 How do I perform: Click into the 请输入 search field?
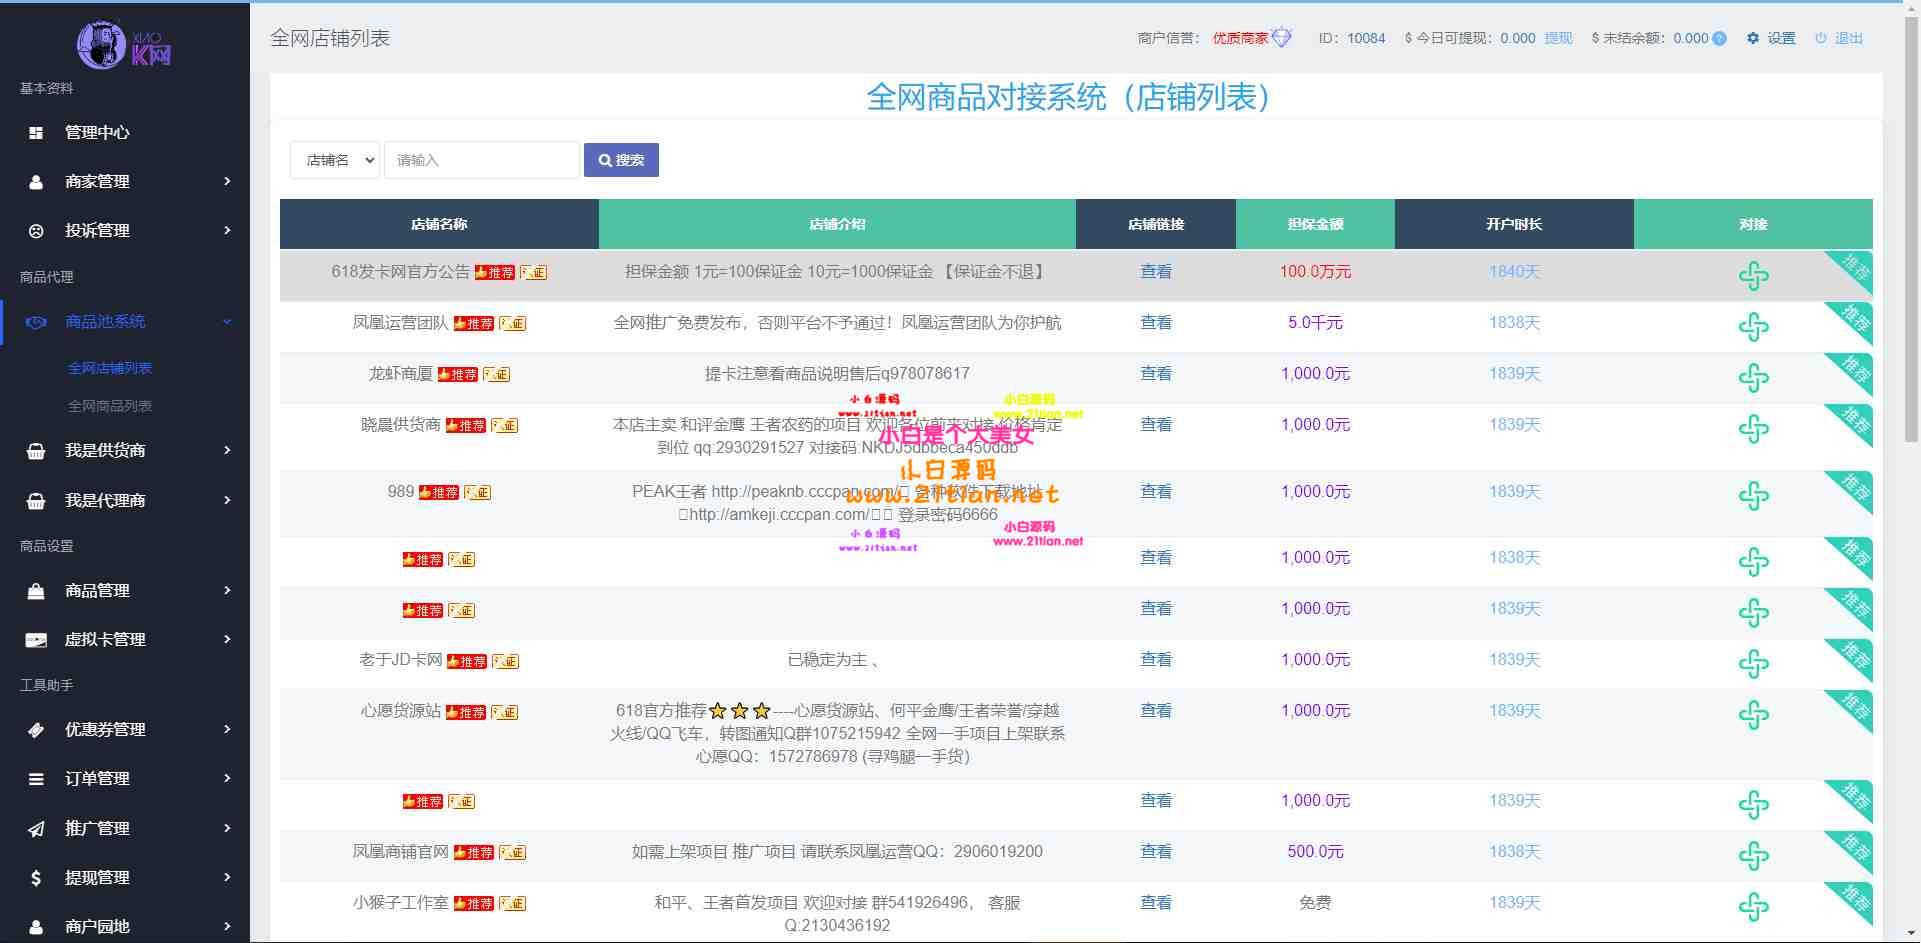(481, 160)
